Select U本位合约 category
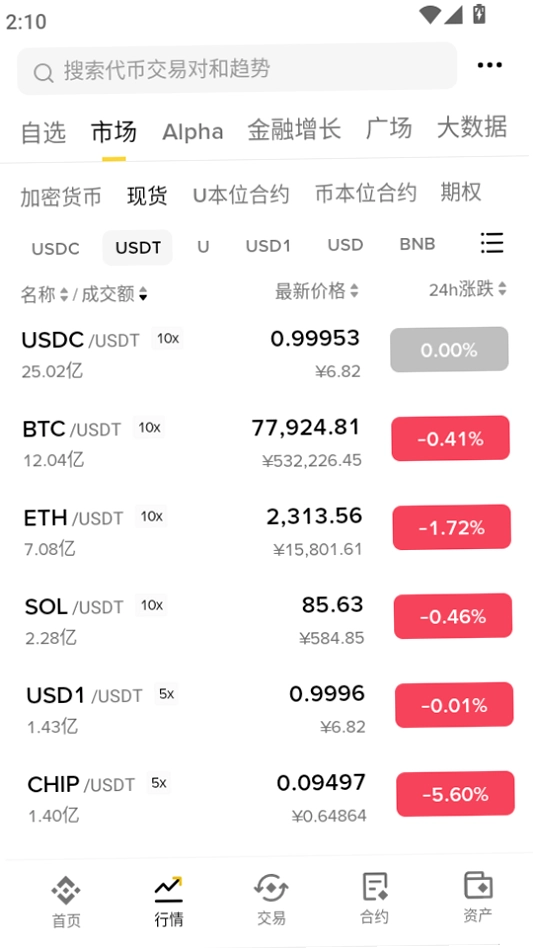 coord(241,195)
